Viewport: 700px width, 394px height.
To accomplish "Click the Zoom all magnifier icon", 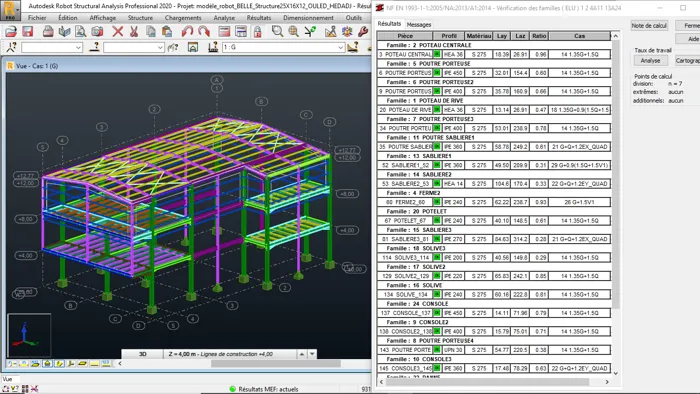I will coord(293,31).
